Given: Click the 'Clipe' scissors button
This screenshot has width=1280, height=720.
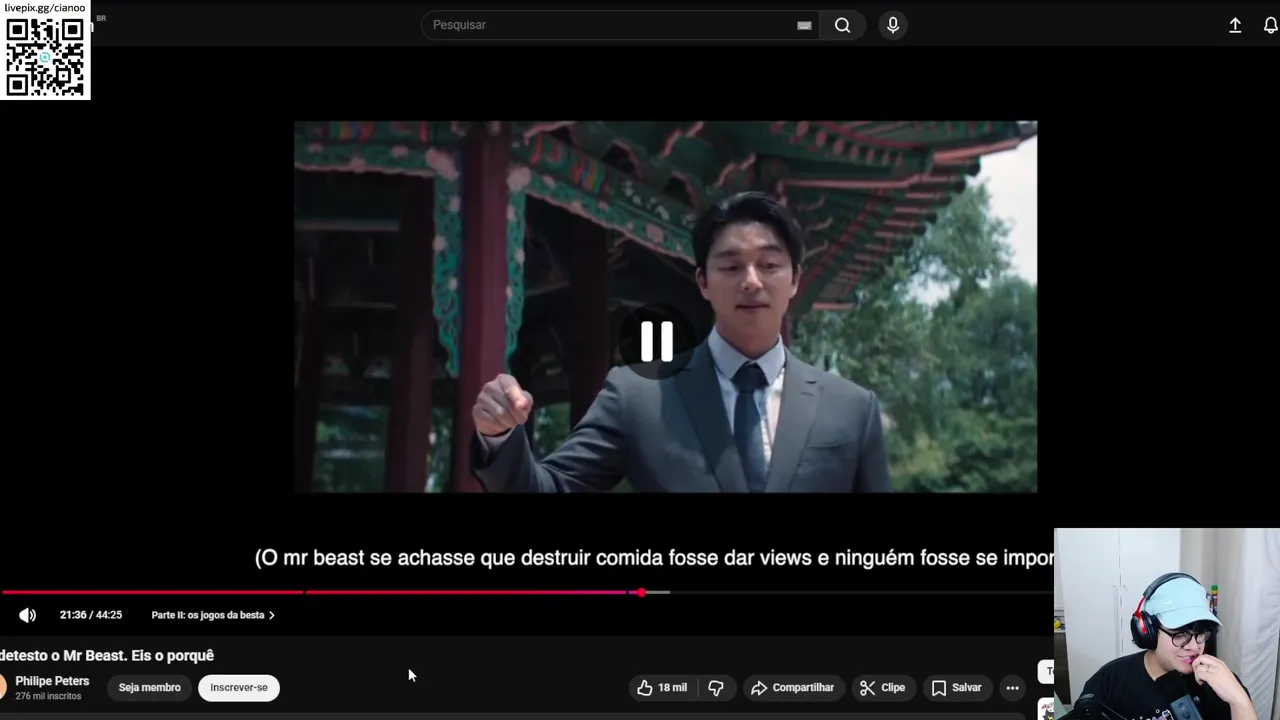Looking at the screenshot, I should pyautogui.click(x=883, y=687).
